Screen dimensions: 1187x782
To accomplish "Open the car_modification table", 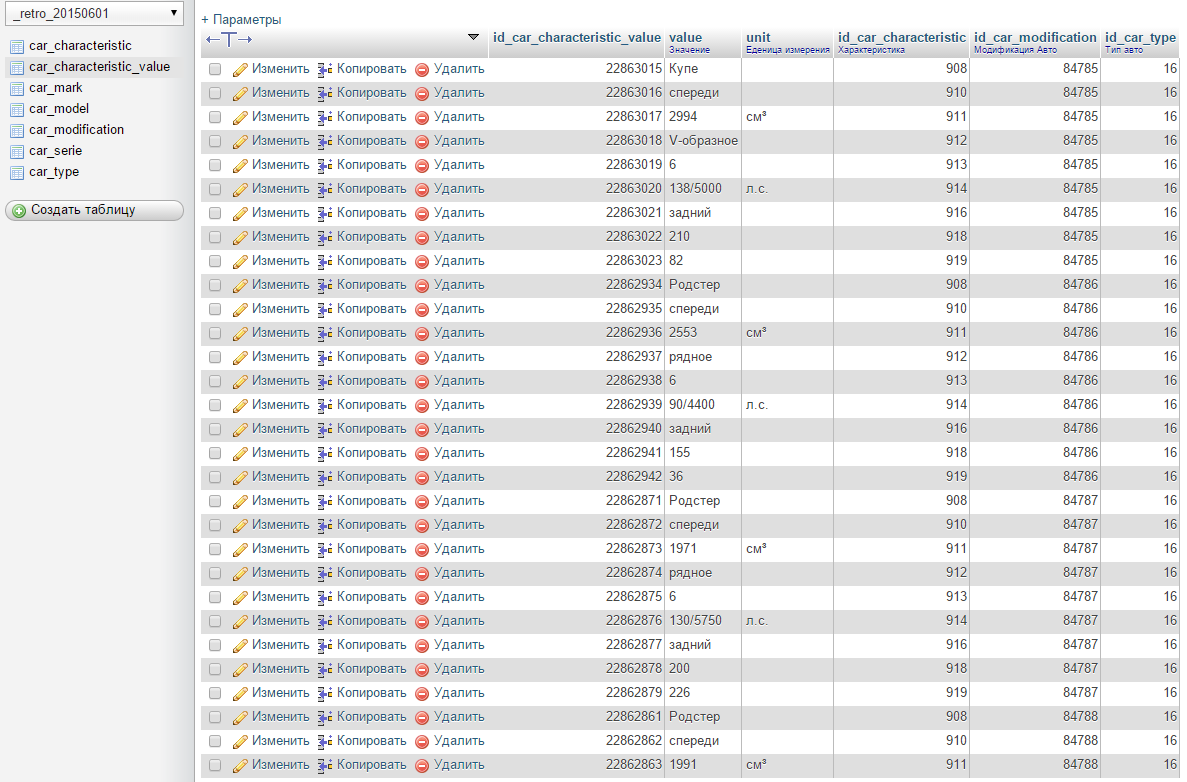I will 76,129.
